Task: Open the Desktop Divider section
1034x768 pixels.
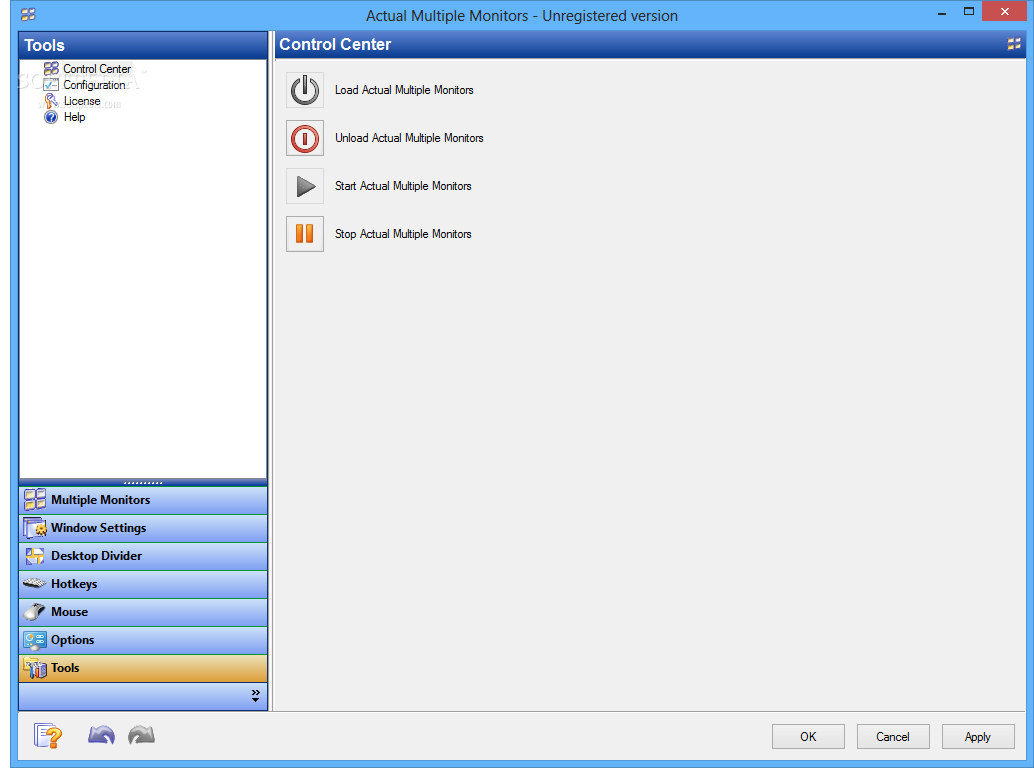Action: point(143,556)
